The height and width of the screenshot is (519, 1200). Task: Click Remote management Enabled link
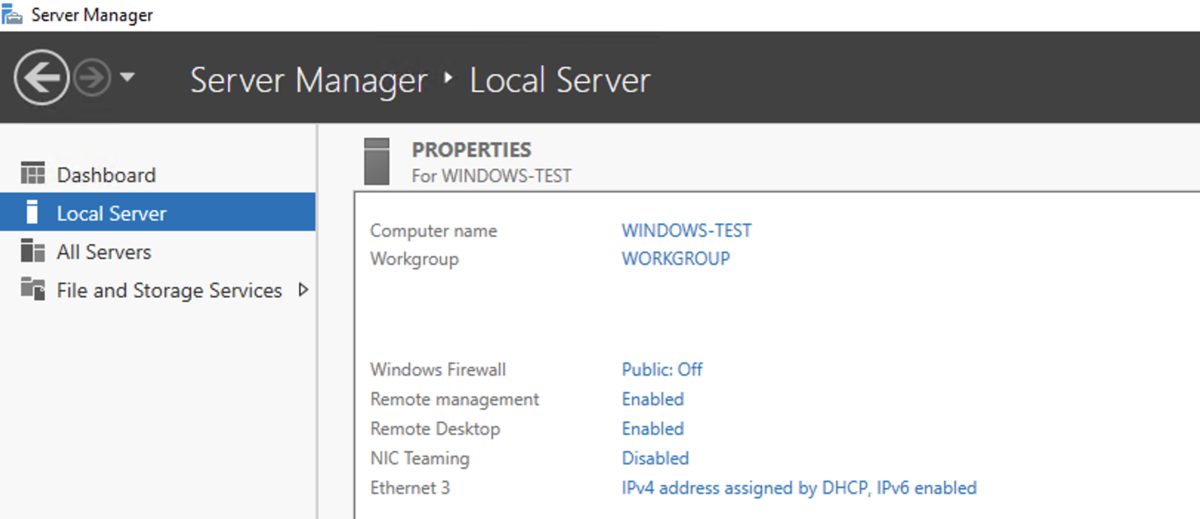click(652, 399)
